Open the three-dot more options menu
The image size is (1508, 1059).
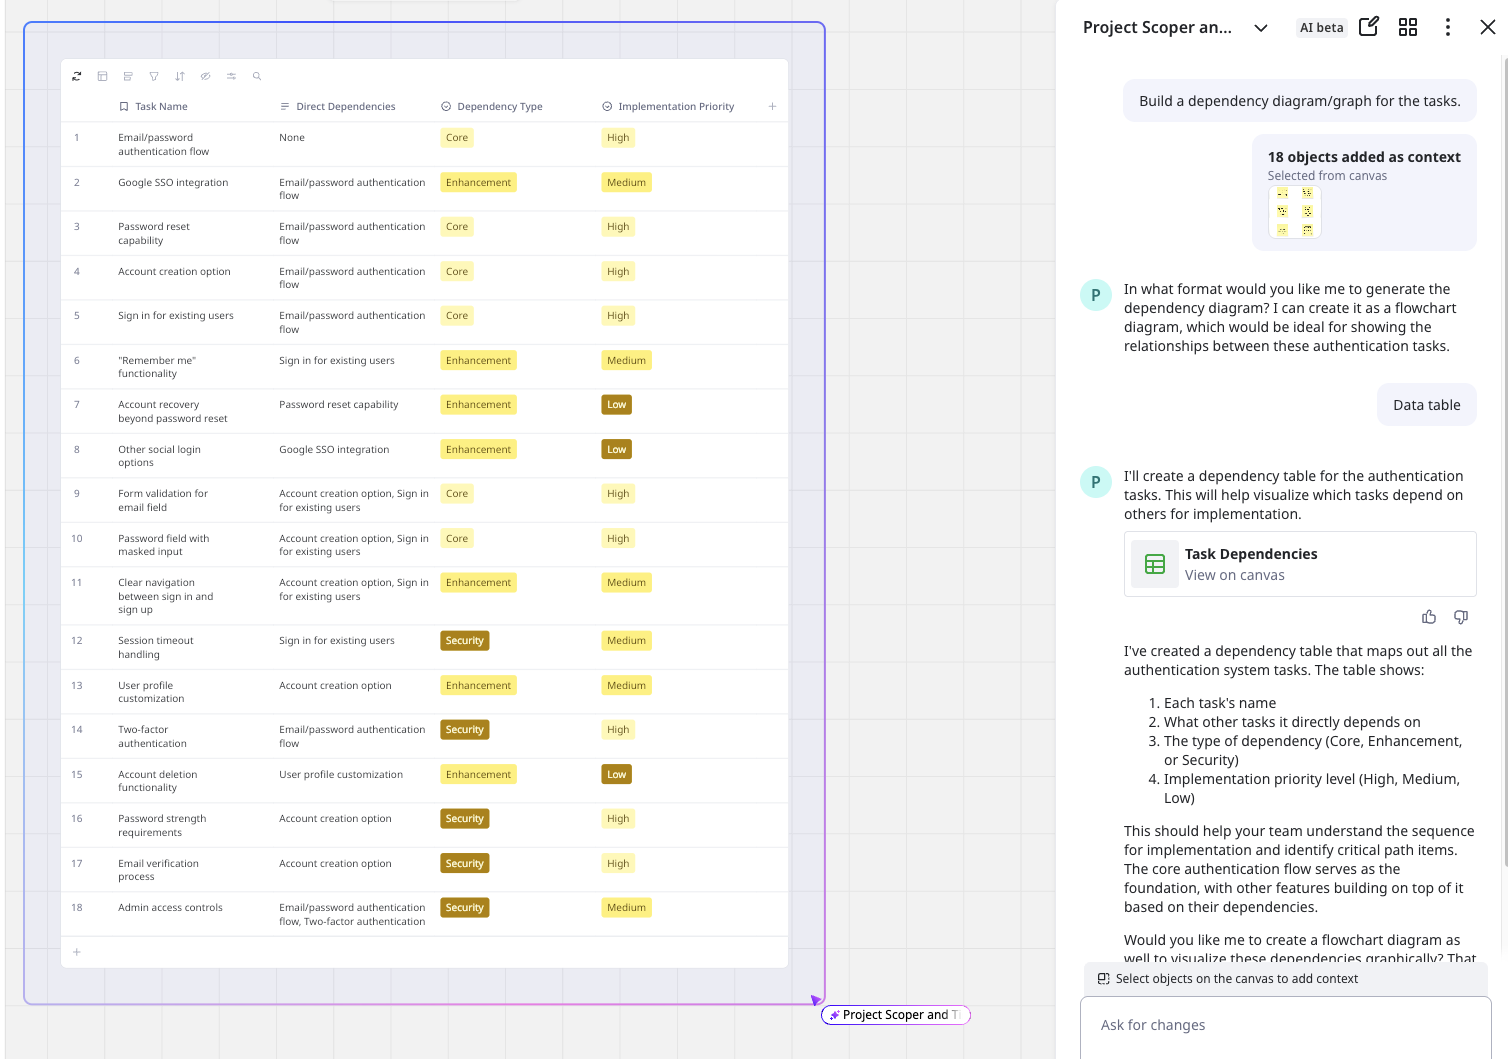click(1447, 27)
